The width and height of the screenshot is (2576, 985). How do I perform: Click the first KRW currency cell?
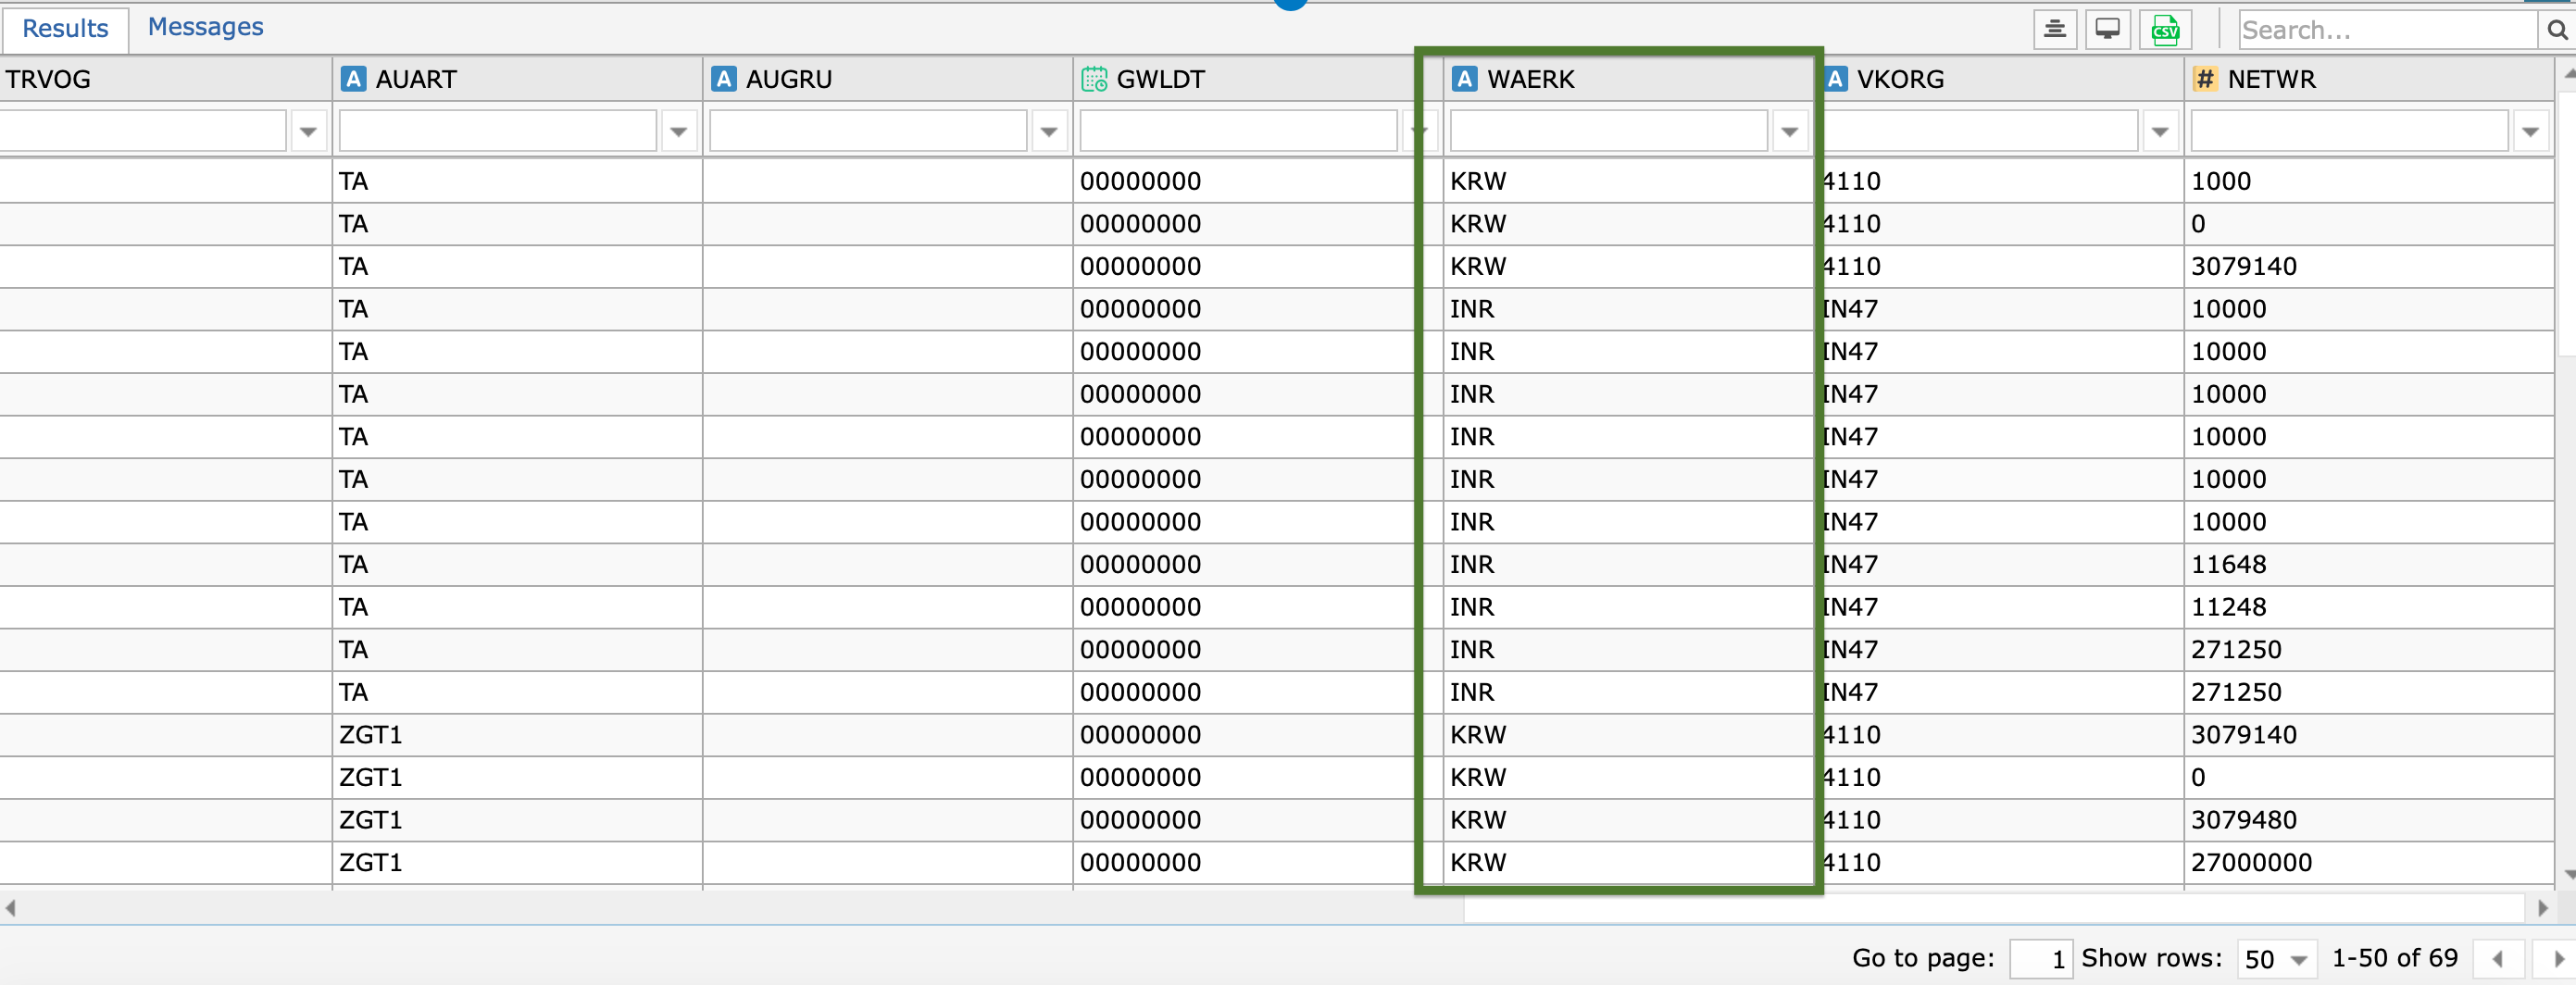[x=1628, y=181]
